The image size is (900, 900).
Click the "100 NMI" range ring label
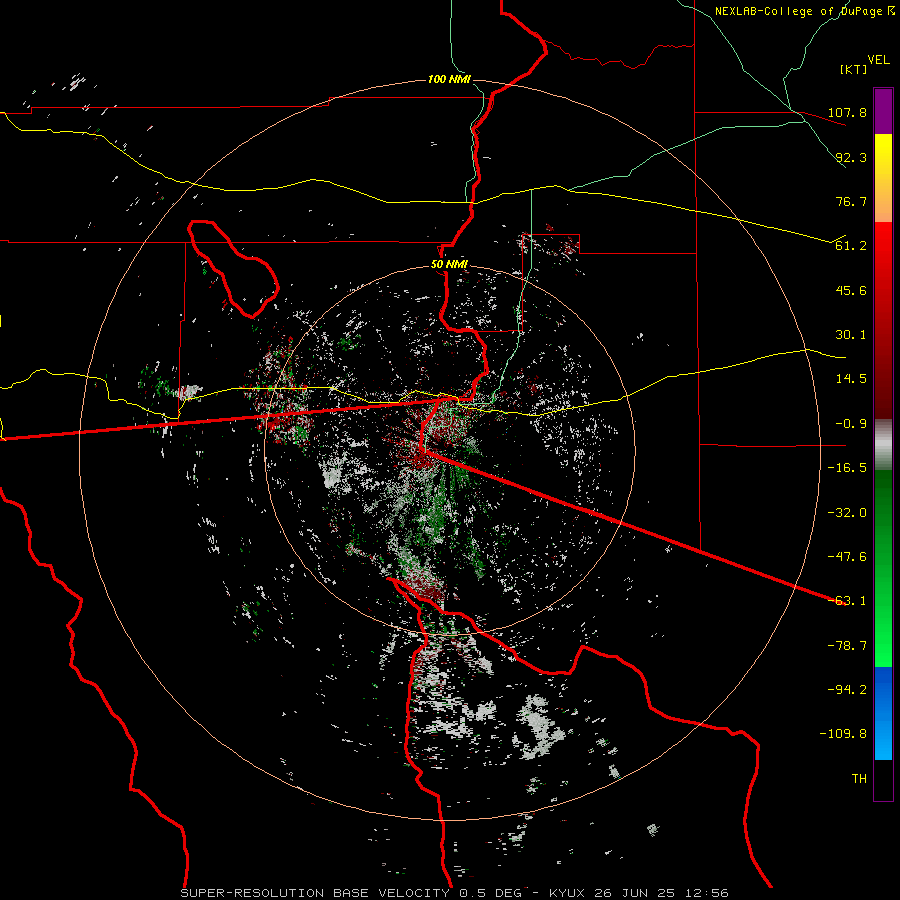[x=449, y=79]
